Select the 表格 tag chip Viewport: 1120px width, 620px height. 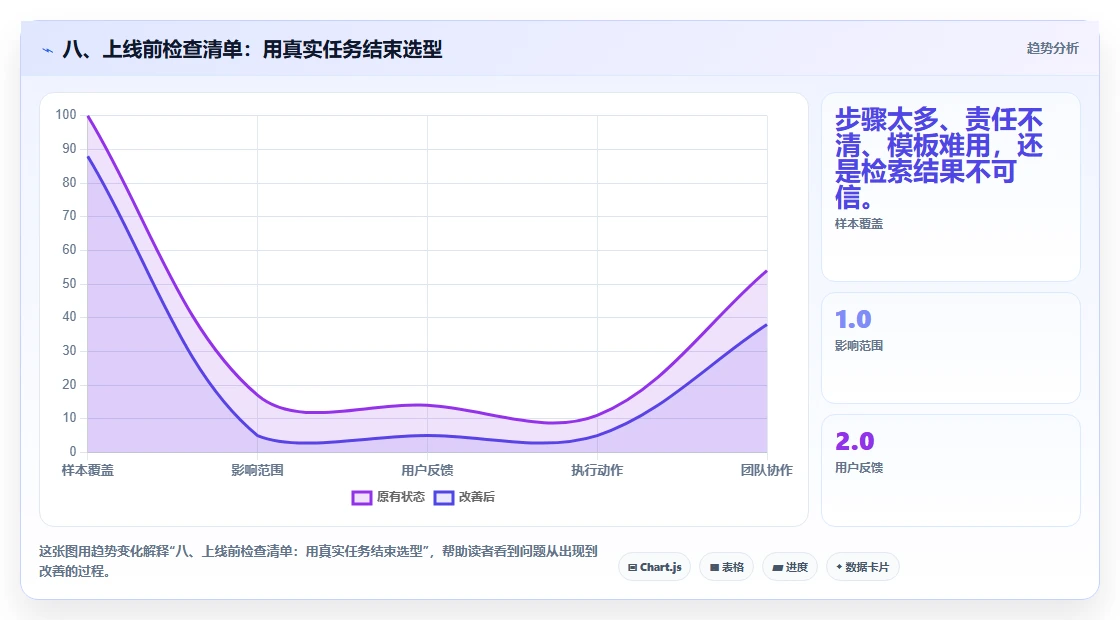726,567
